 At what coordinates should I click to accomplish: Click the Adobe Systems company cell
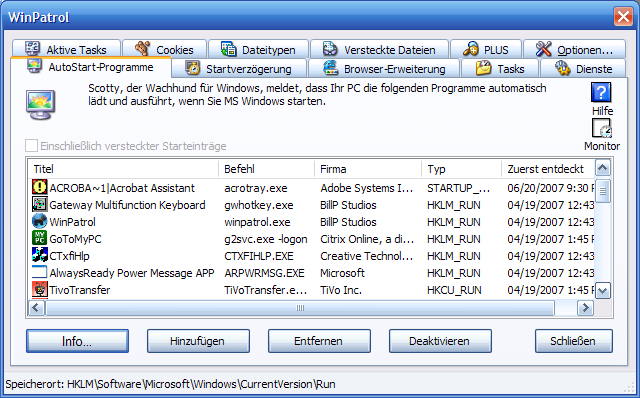[367, 188]
